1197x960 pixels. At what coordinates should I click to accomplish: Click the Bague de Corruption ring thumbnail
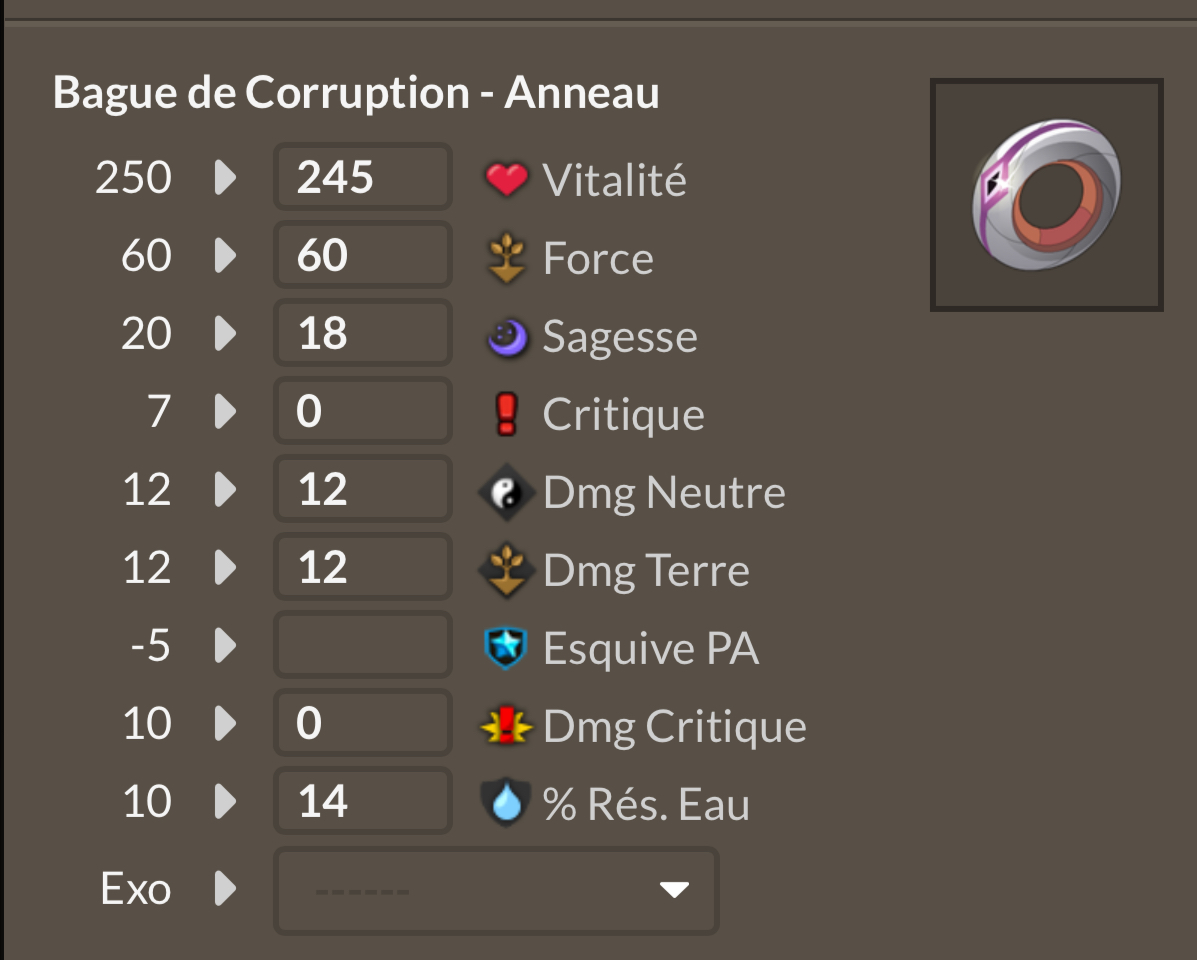1047,195
